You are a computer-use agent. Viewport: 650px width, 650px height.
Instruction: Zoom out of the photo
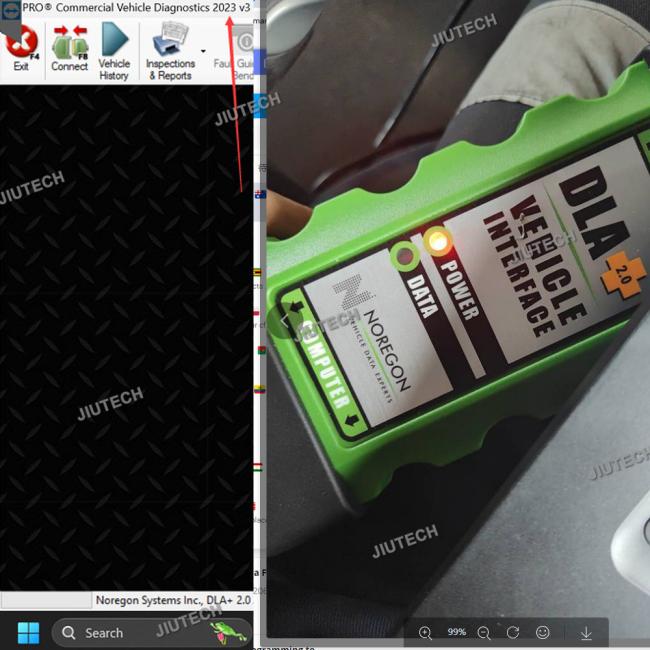tap(484, 633)
